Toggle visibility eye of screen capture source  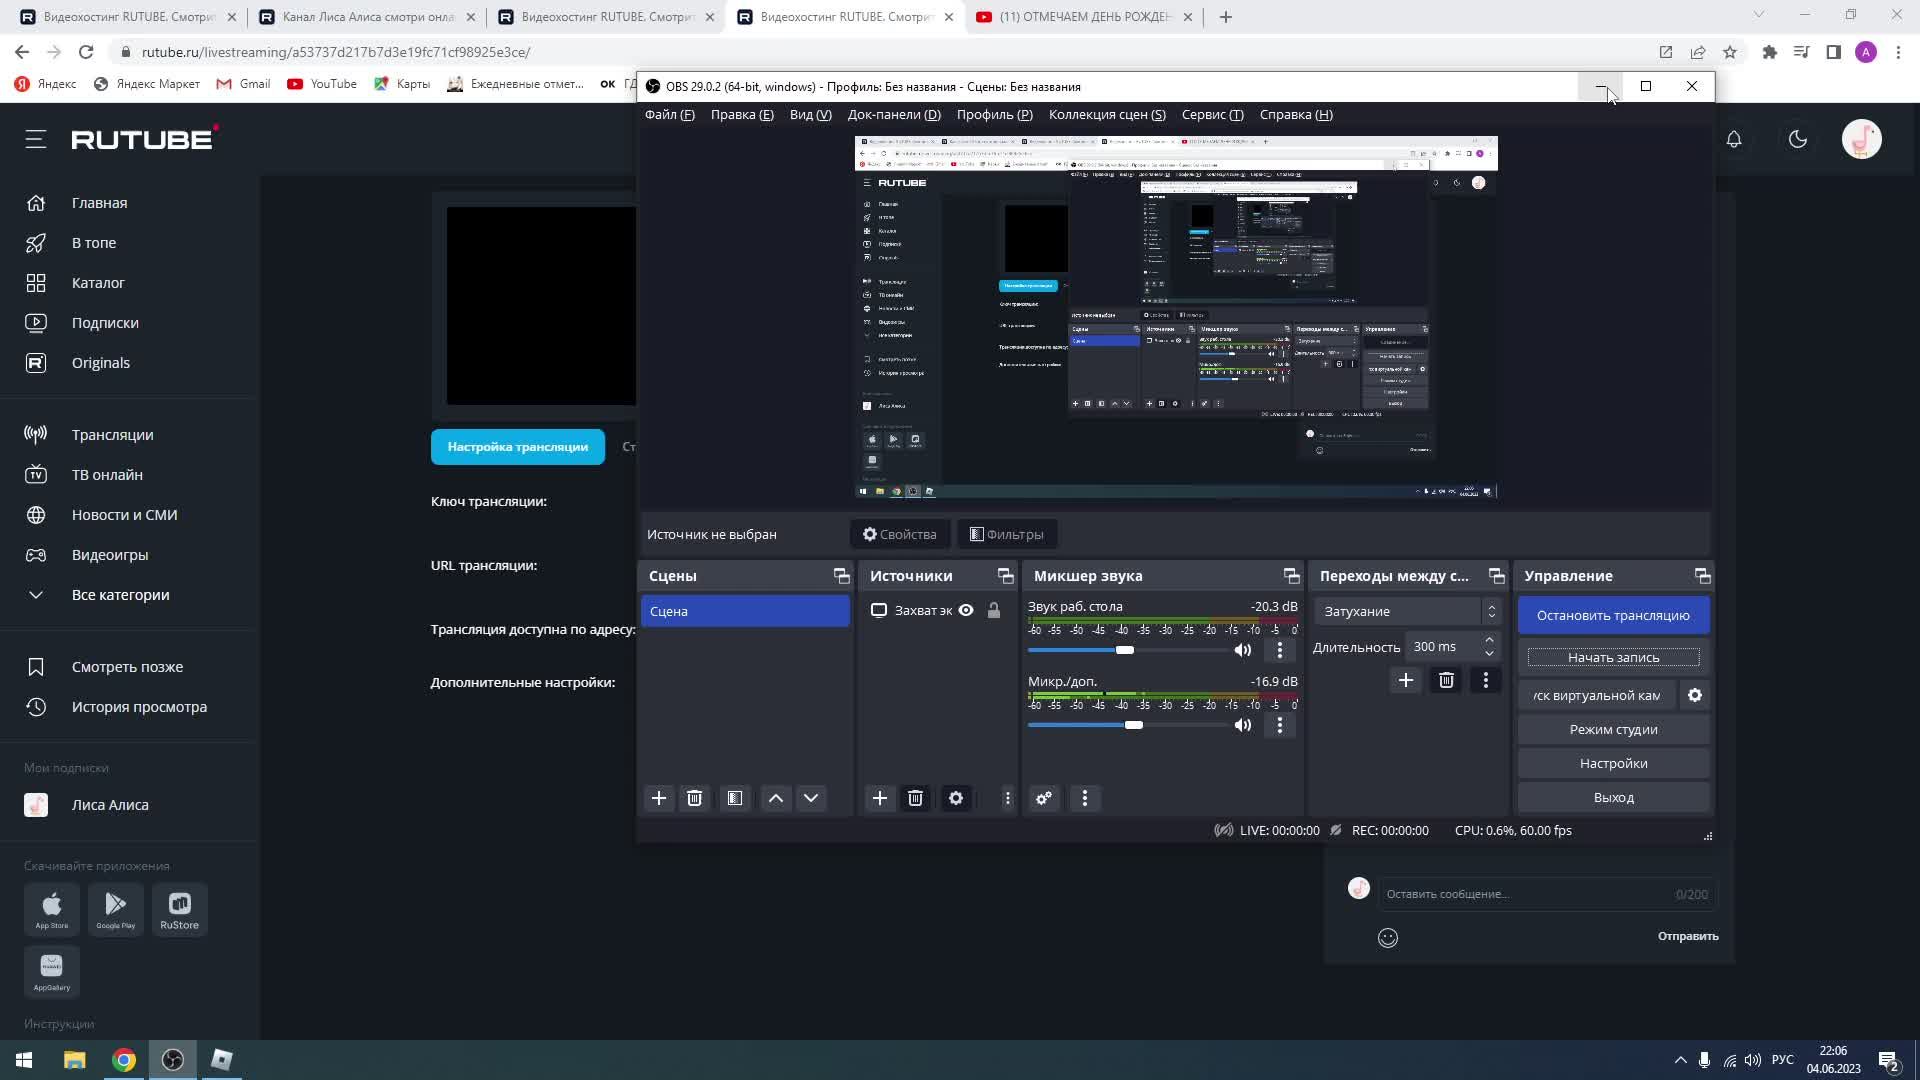966,610
